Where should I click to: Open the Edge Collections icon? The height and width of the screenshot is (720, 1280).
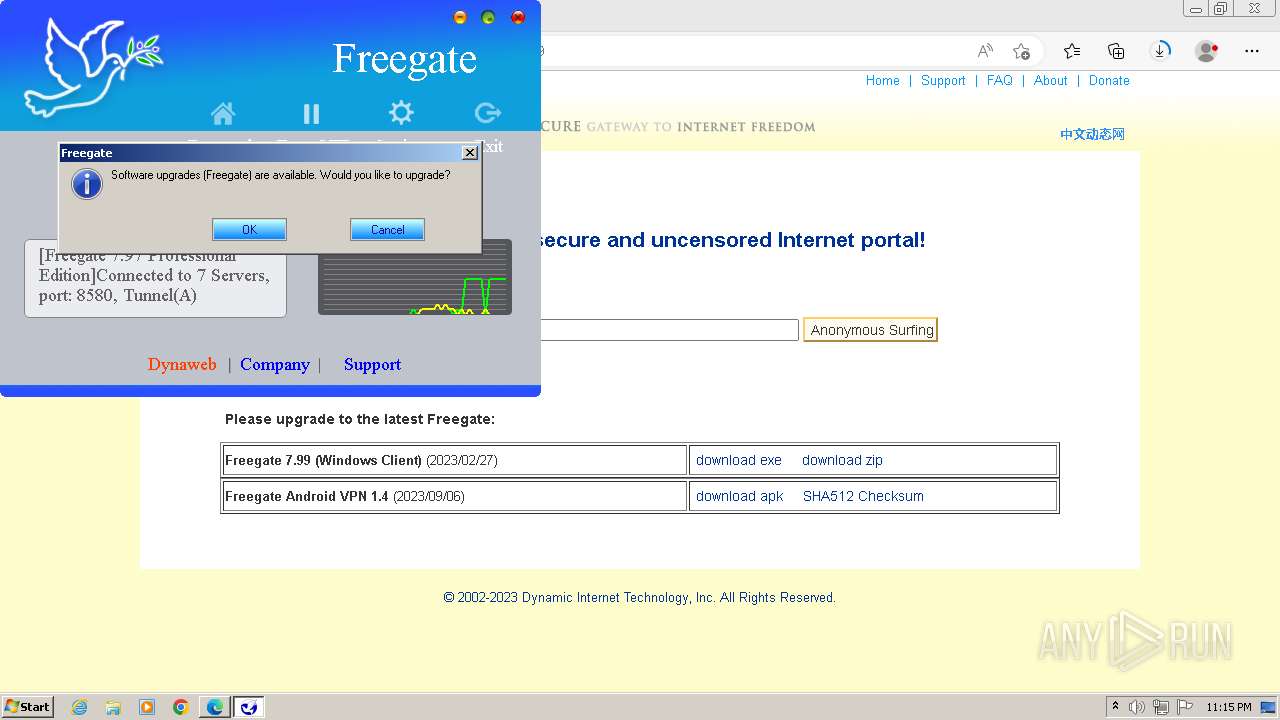[x=1116, y=51]
